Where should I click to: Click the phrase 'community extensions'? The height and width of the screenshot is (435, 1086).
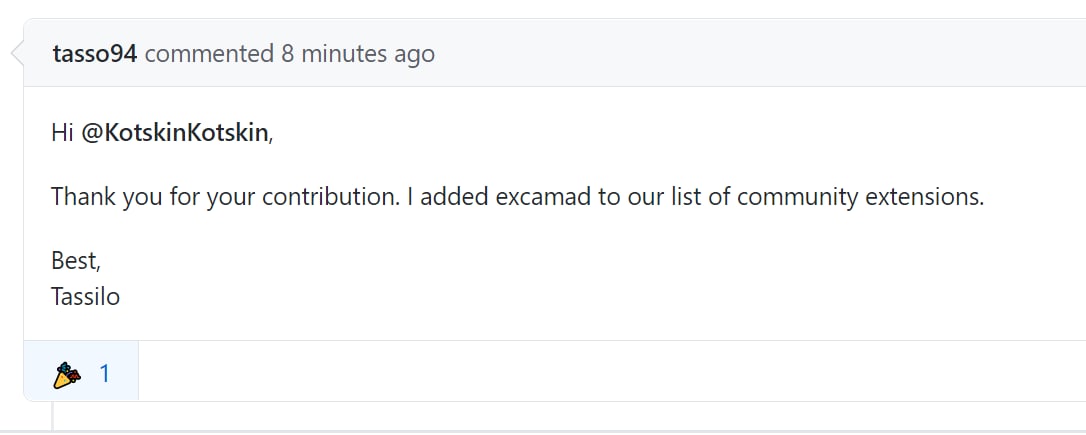pyautogui.click(x=859, y=197)
